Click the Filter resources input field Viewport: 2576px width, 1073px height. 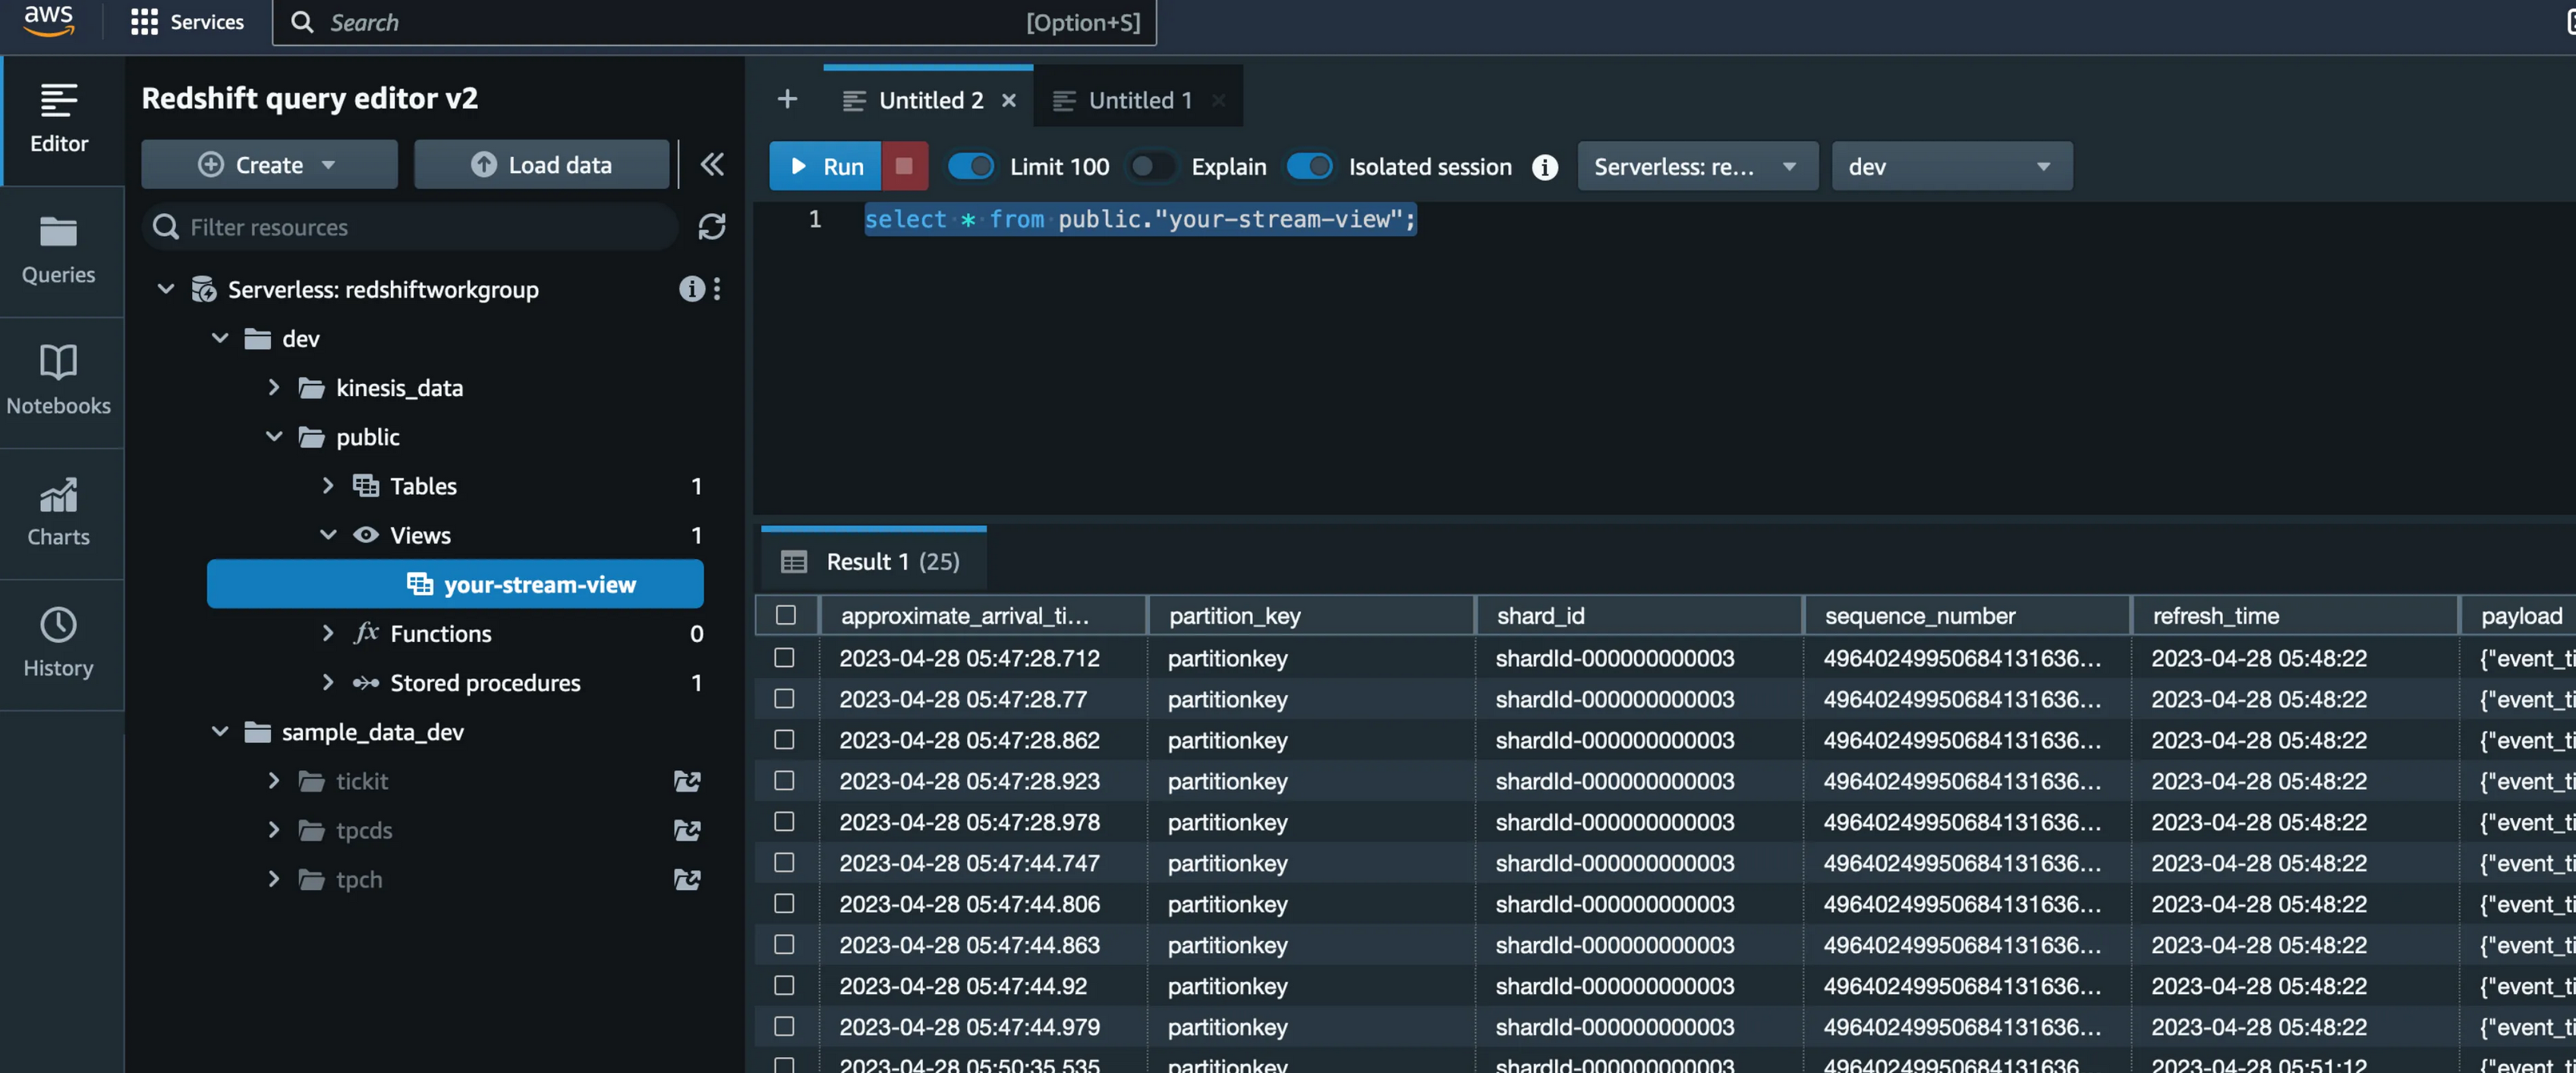(420, 227)
